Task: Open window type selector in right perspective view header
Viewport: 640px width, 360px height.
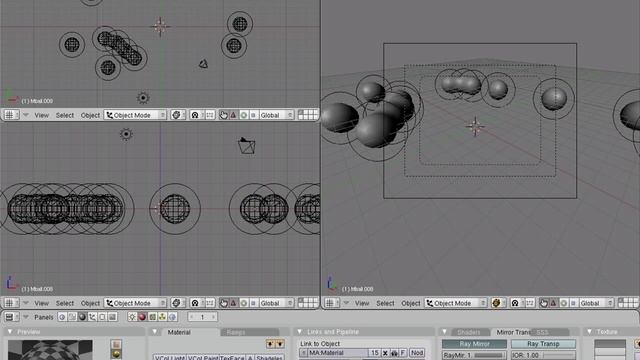Action: point(331,303)
